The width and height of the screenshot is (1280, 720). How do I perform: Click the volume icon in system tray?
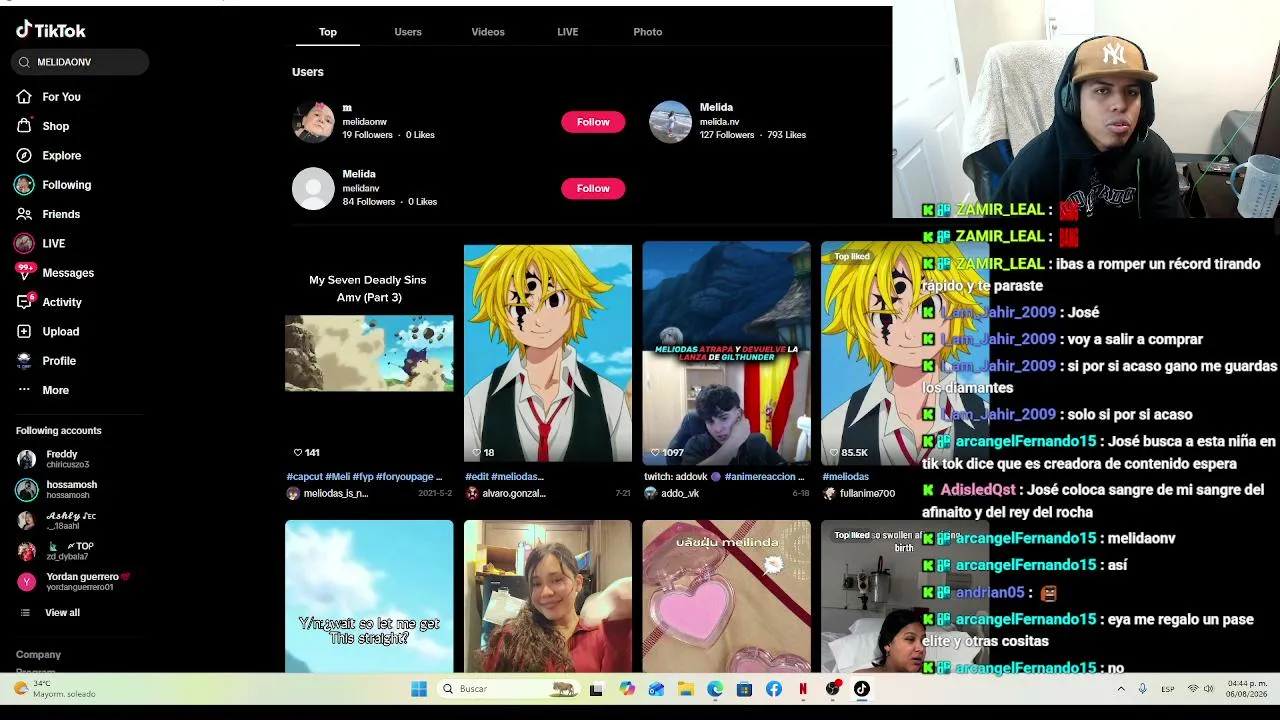tap(1209, 689)
